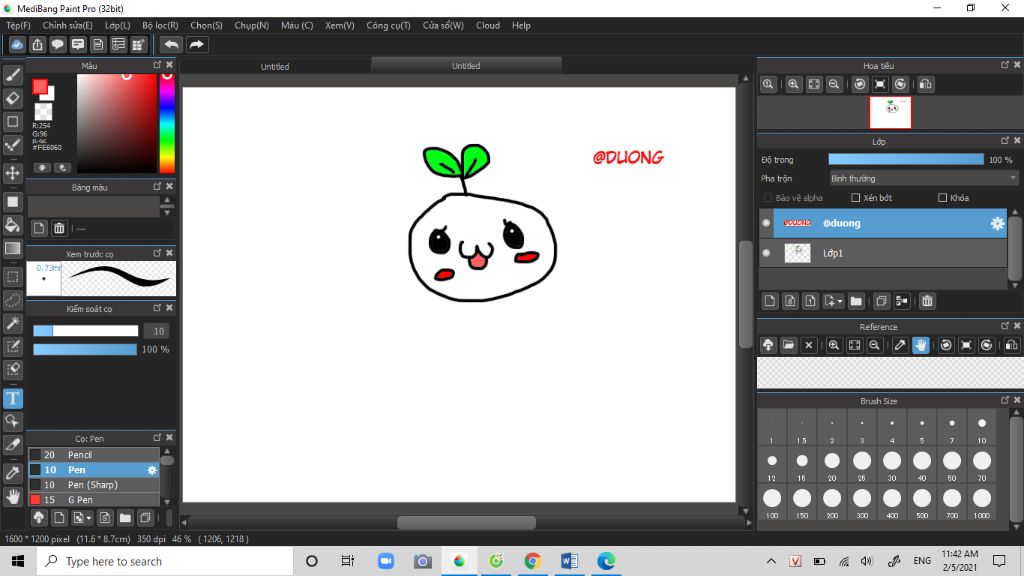Adjust the Độ trong opacity slider
Screen dimensions: 1024x576
coord(906,159)
